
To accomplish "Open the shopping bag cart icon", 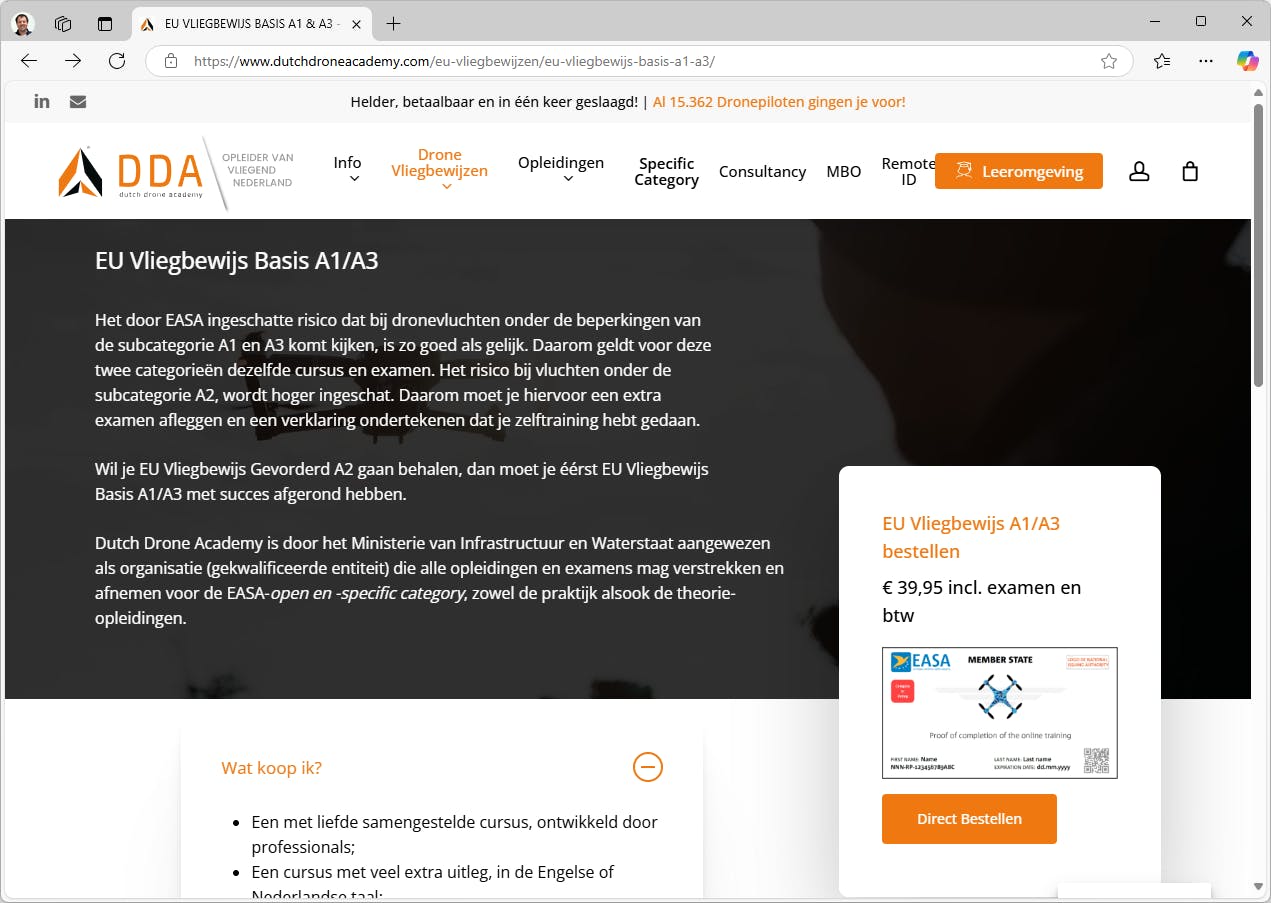I will coord(1190,171).
